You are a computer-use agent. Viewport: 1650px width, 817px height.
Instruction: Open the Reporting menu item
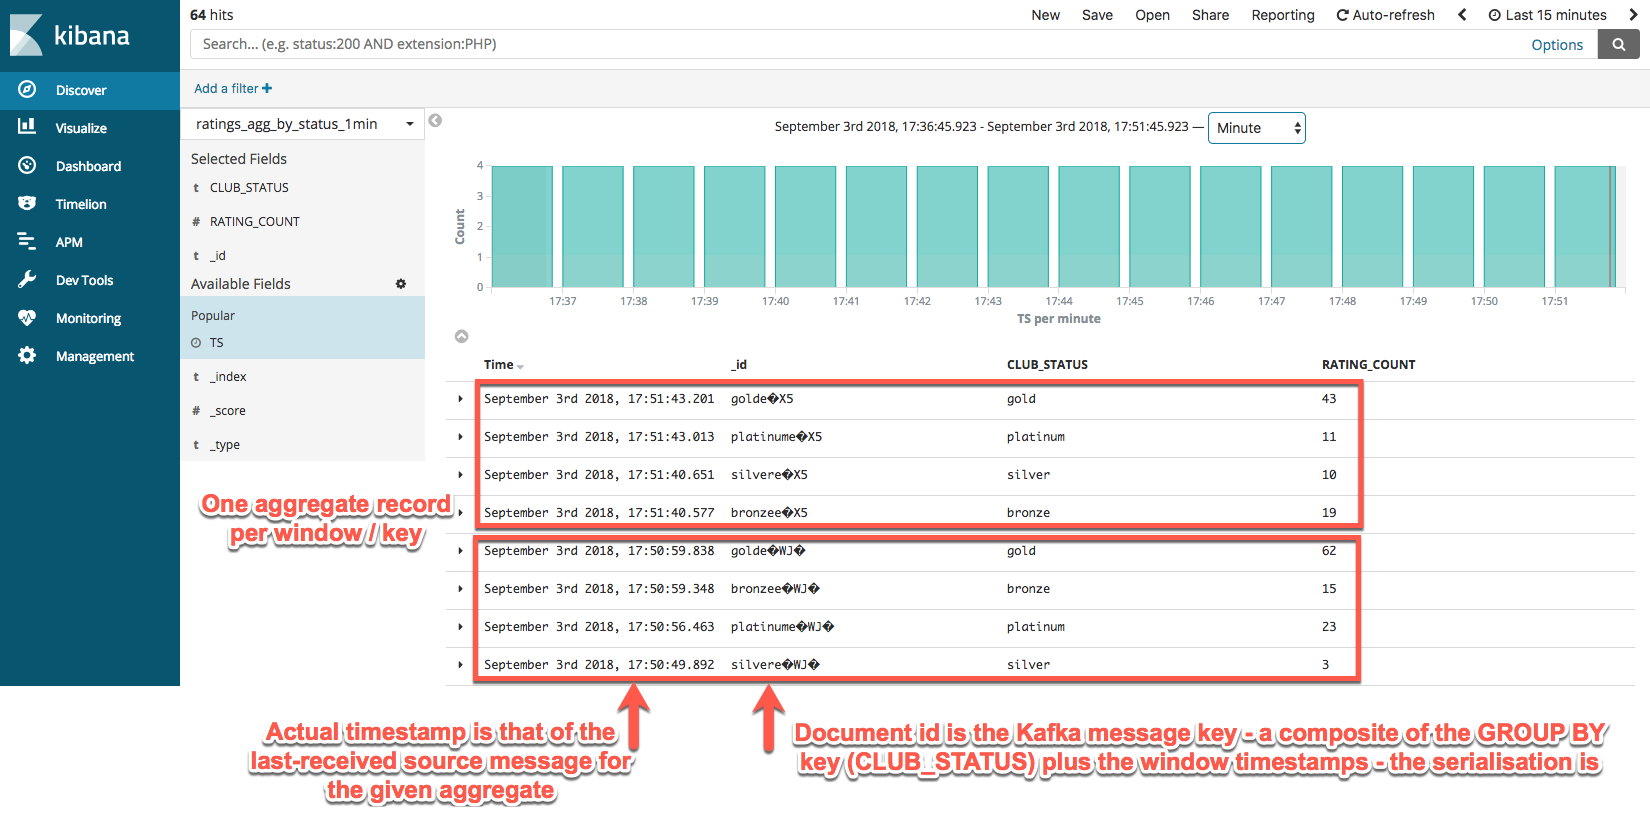tap(1282, 15)
